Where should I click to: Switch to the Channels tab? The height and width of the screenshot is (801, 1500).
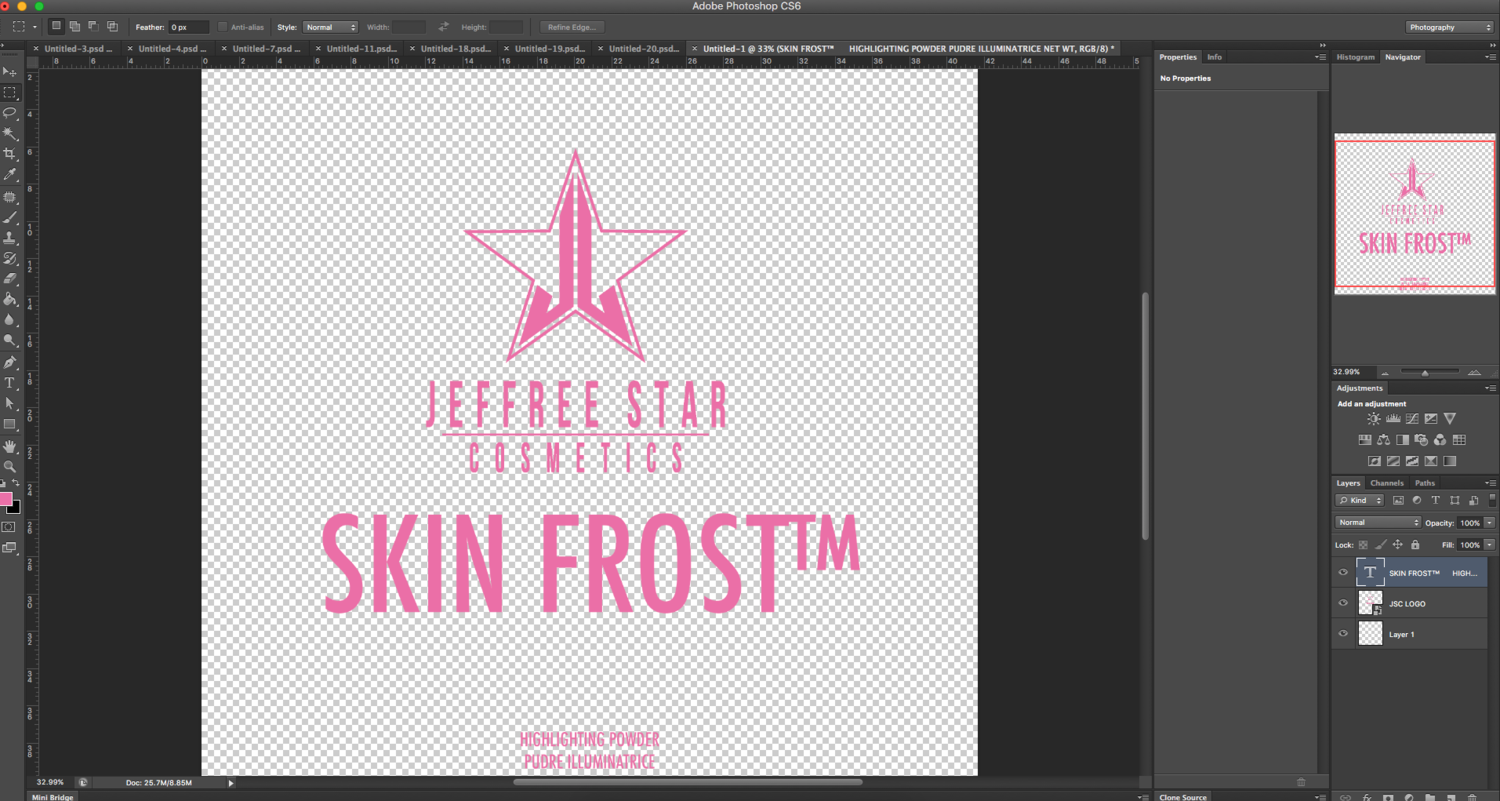(1387, 483)
